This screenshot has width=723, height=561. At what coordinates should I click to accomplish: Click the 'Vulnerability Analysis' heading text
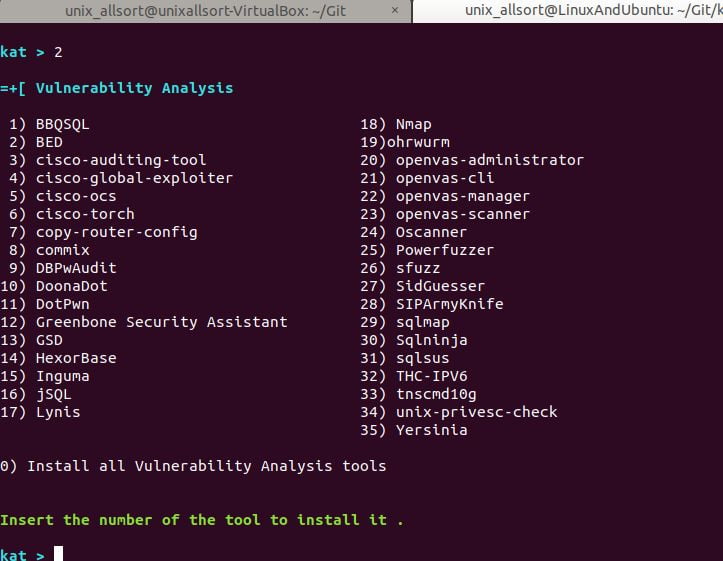[x=134, y=88]
